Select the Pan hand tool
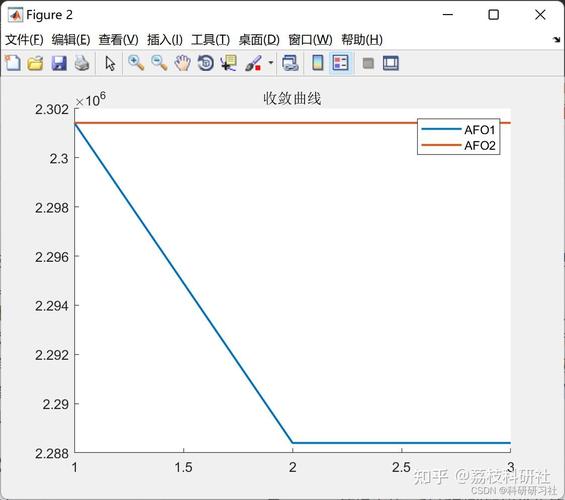Viewport: 565px width, 500px height. click(x=182, y=63)
